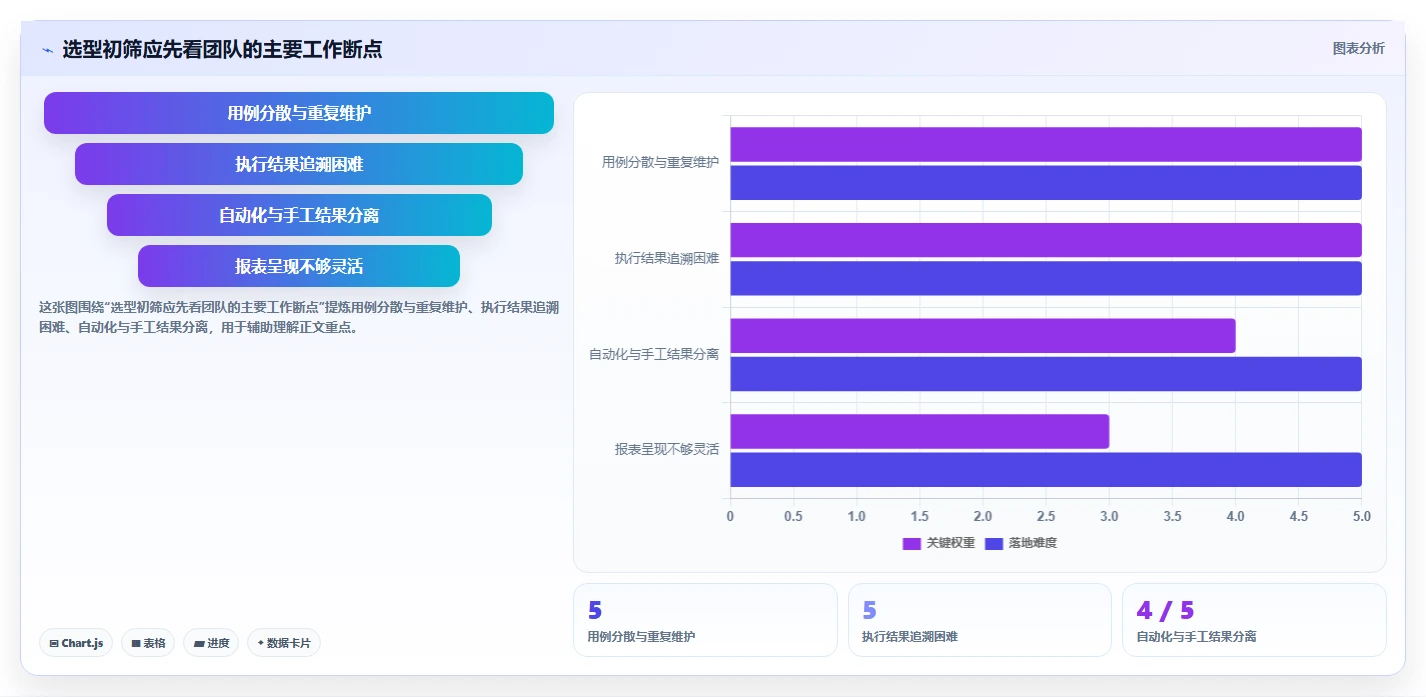Click the x-axis tick 4.5
The width and height of the screenshot is (1426, 697).
[1299, 517]
